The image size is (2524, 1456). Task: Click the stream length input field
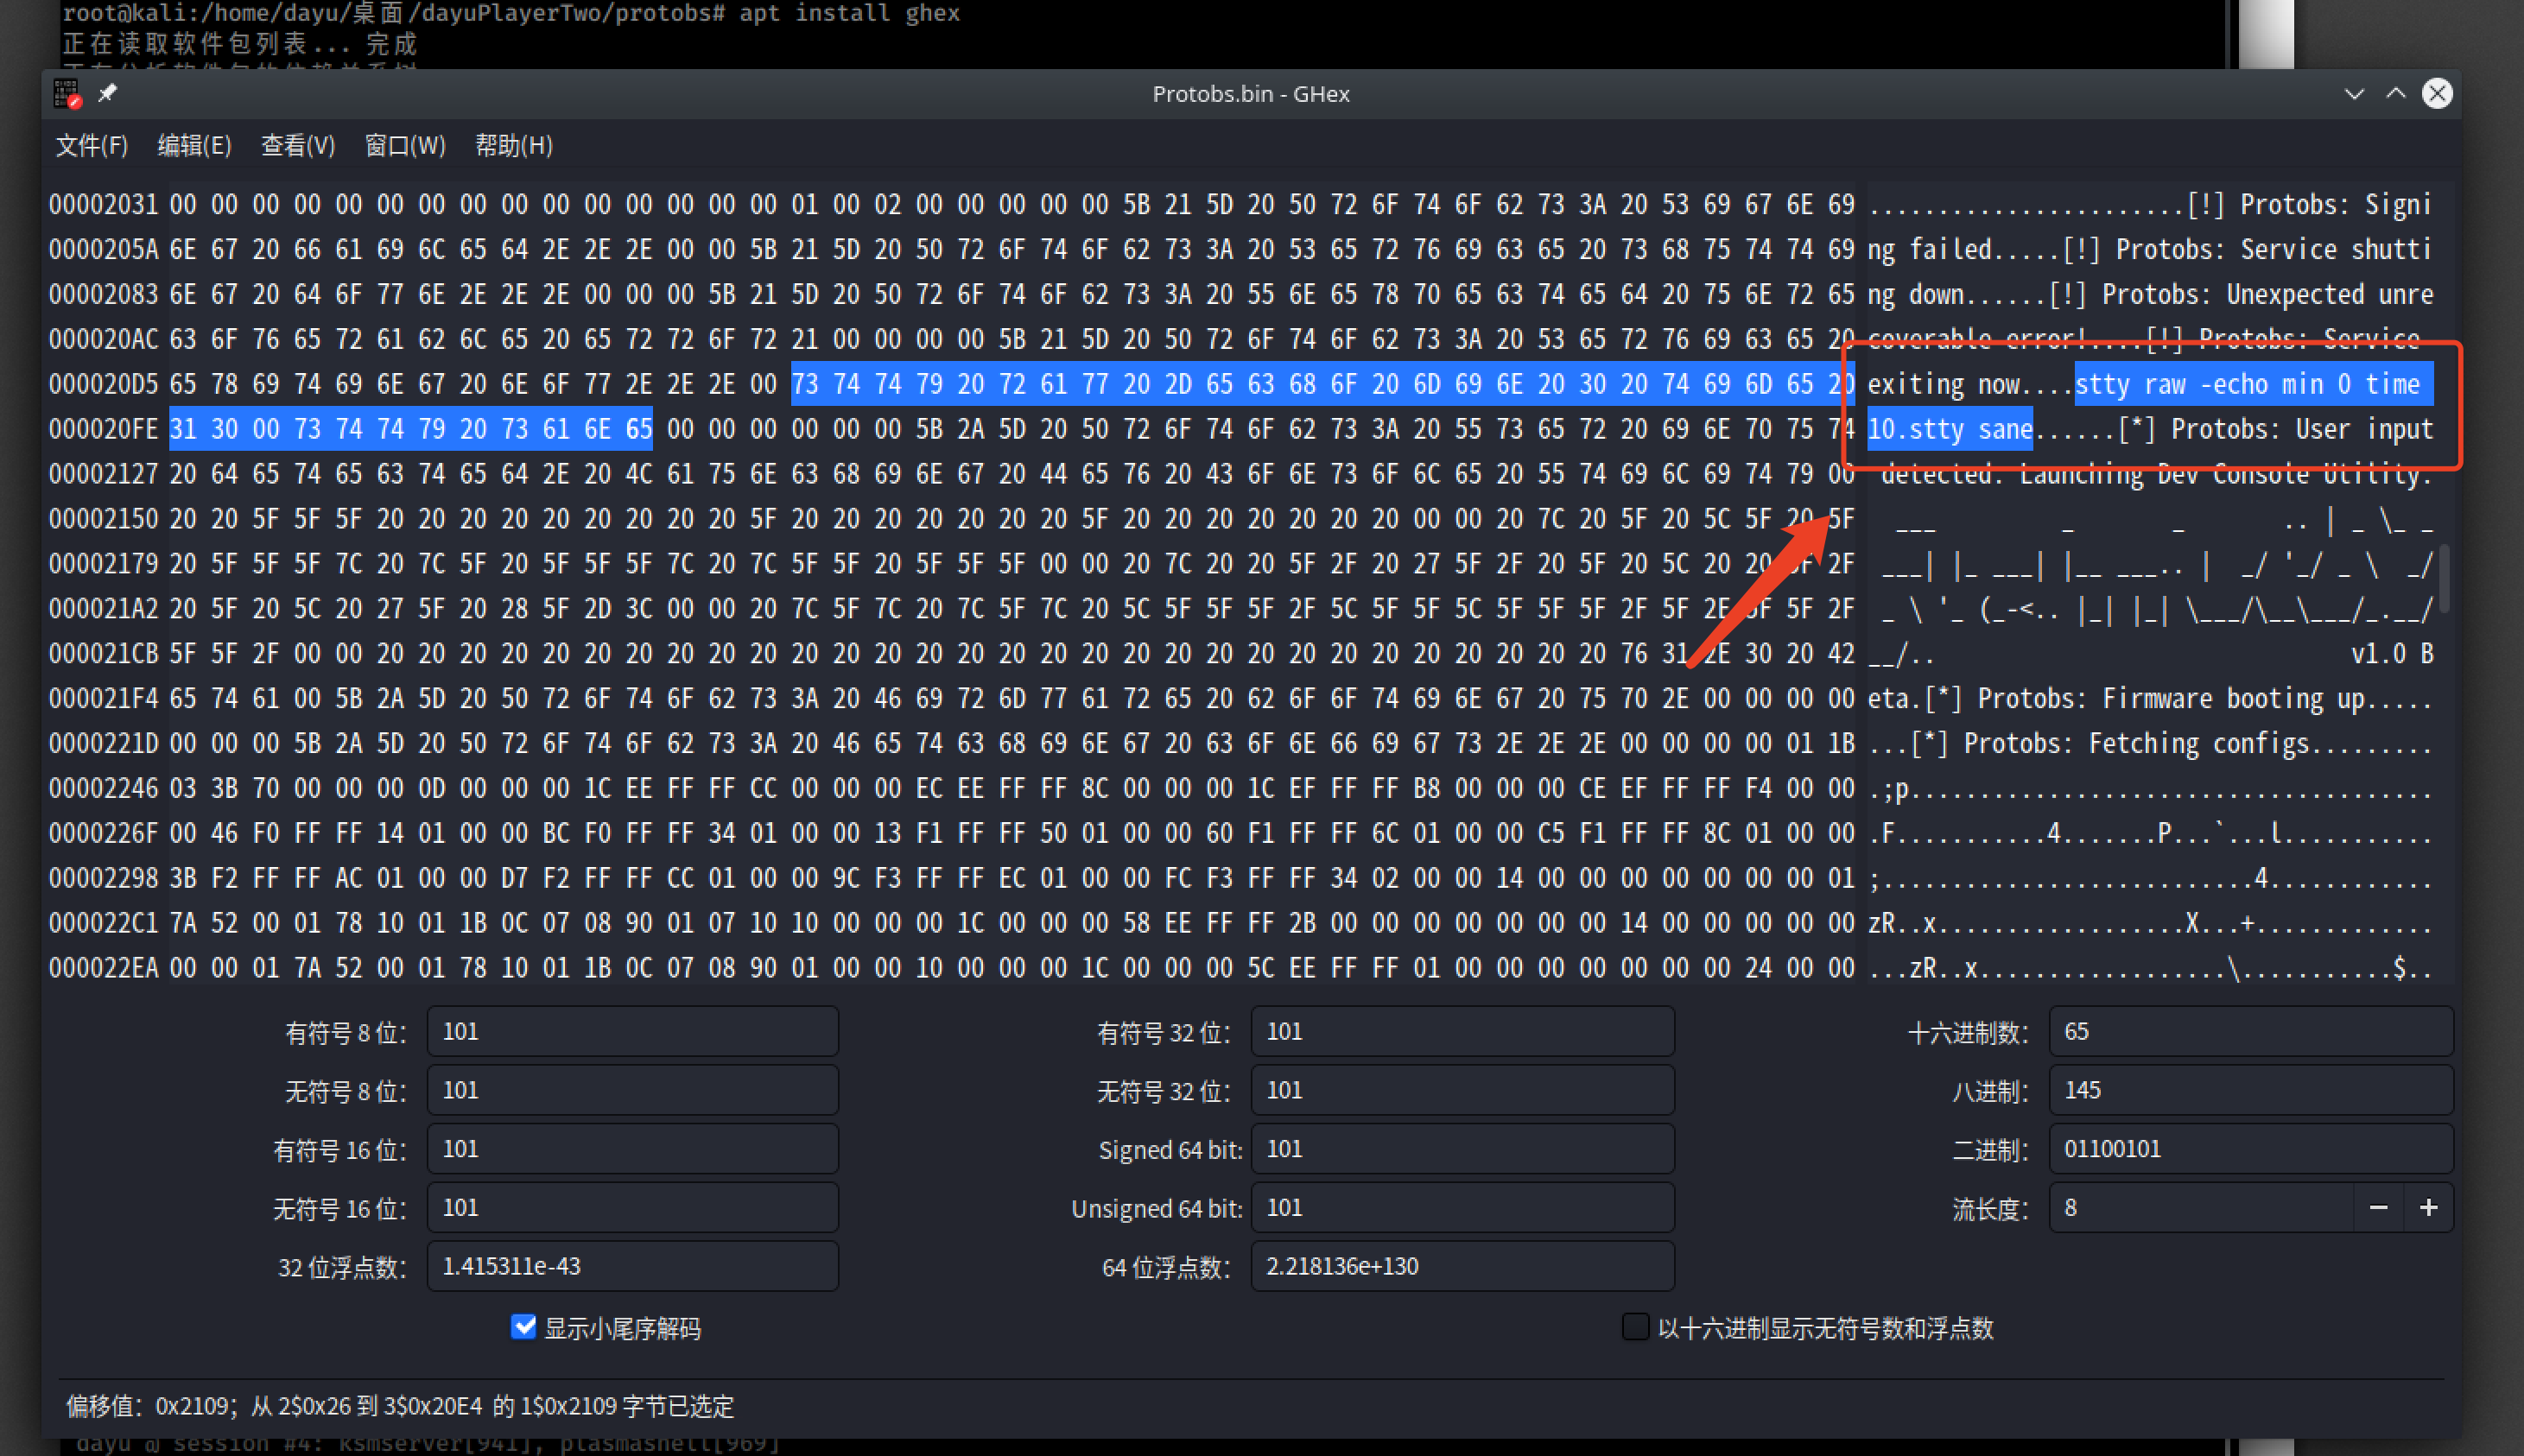click(2200, 1208)
